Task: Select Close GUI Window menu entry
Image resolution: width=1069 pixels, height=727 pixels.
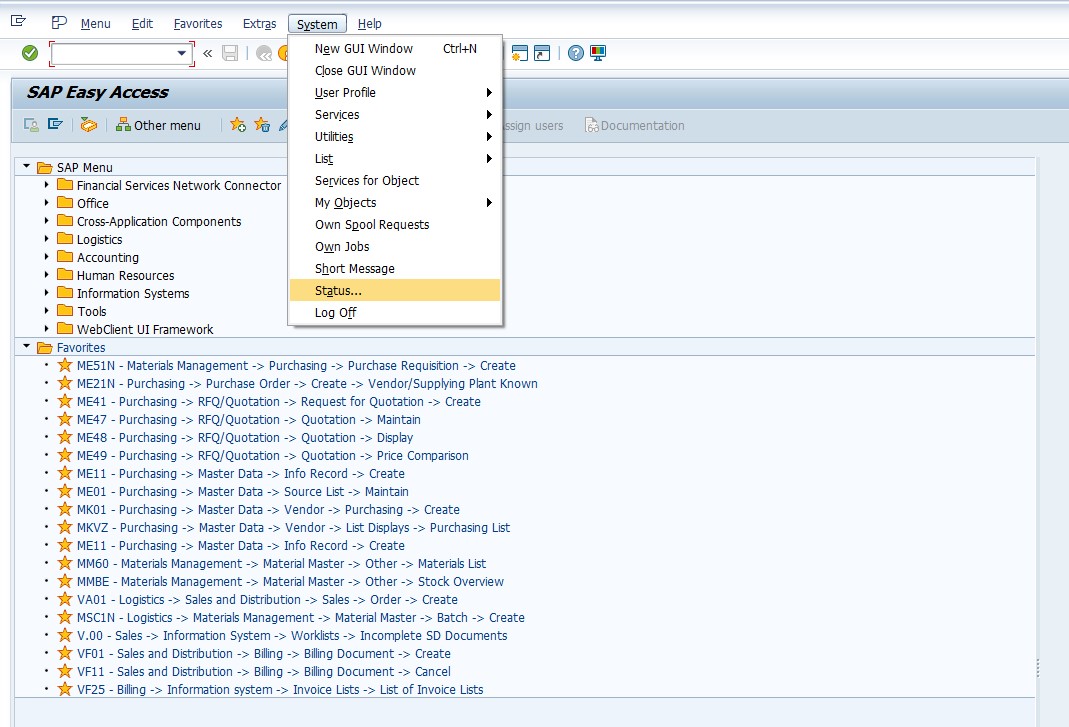Action: tap(395, 70)
